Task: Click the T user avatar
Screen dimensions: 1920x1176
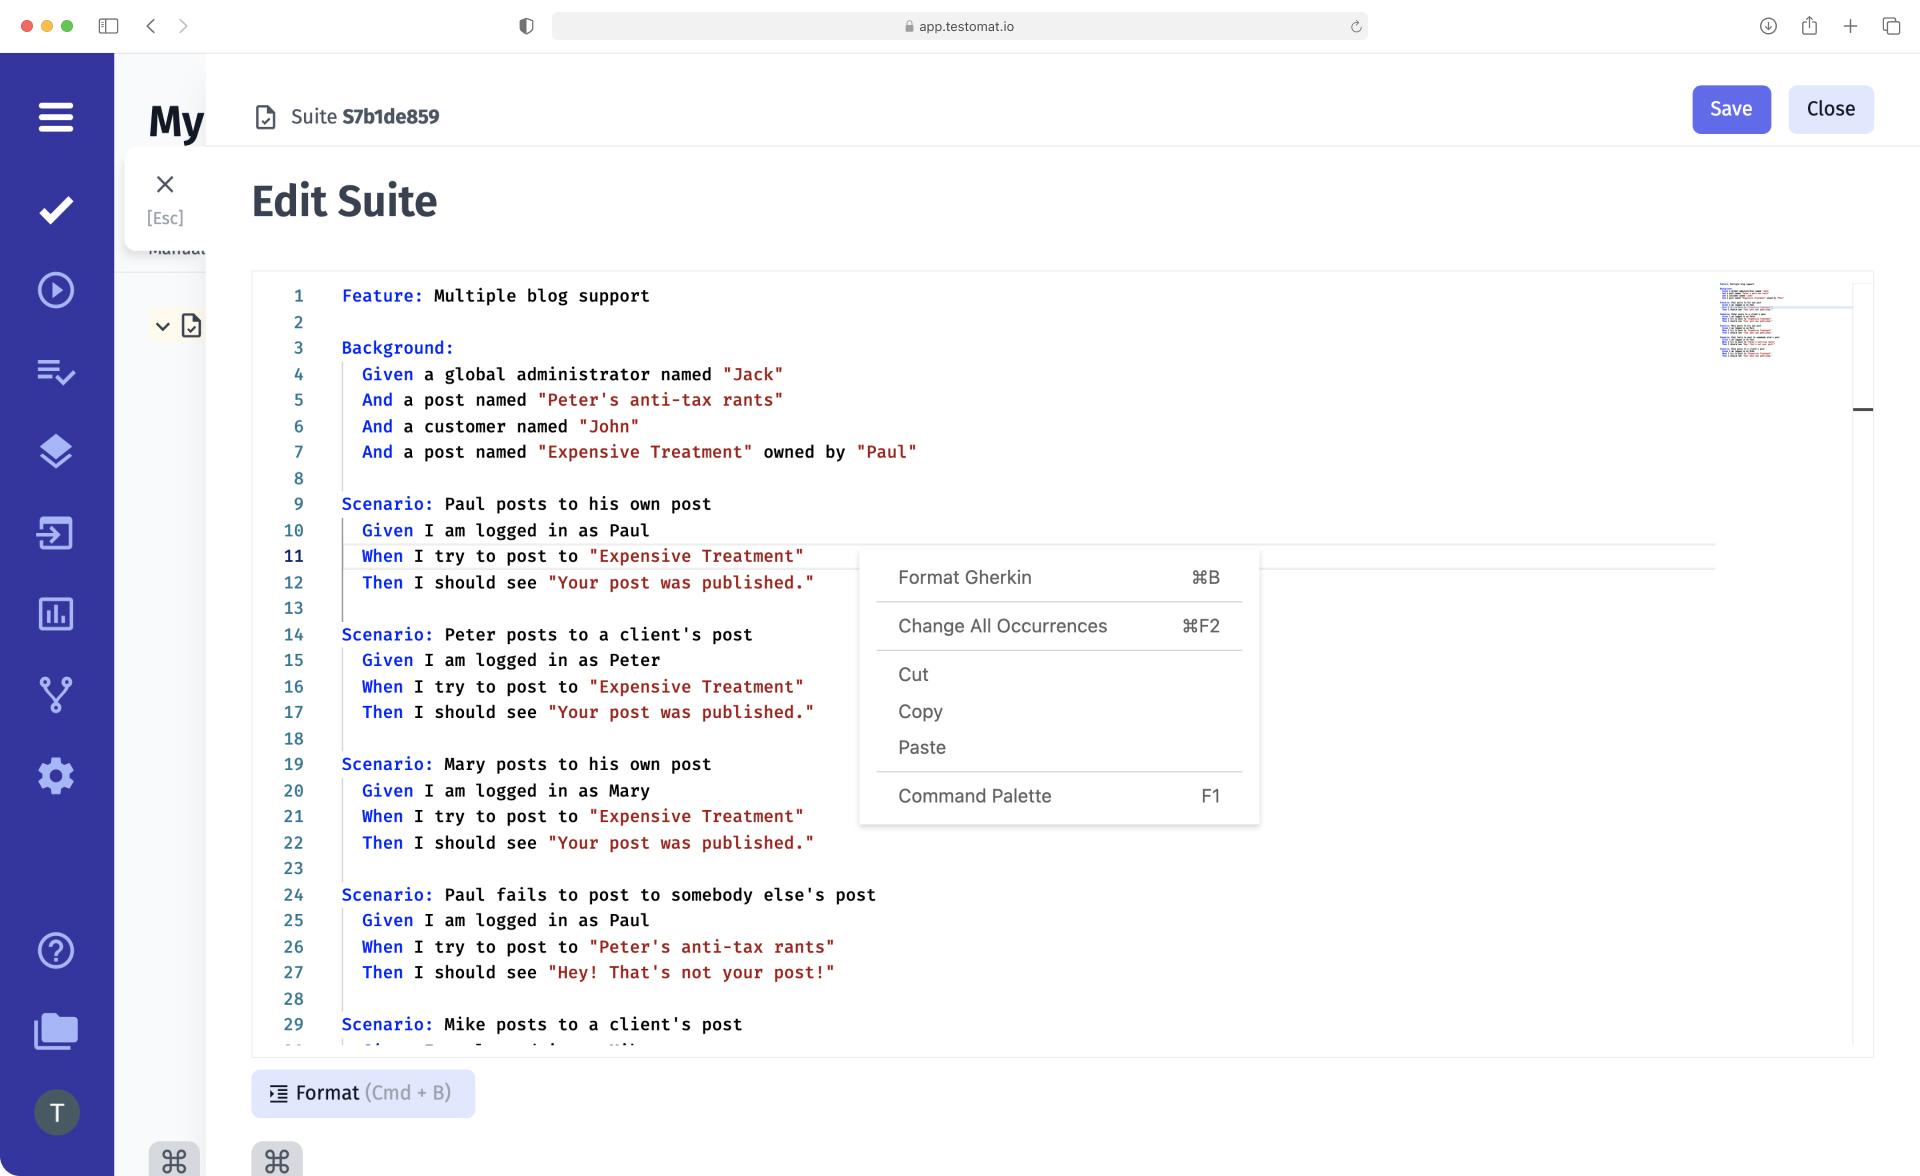Action: [x=57, y=1111]
